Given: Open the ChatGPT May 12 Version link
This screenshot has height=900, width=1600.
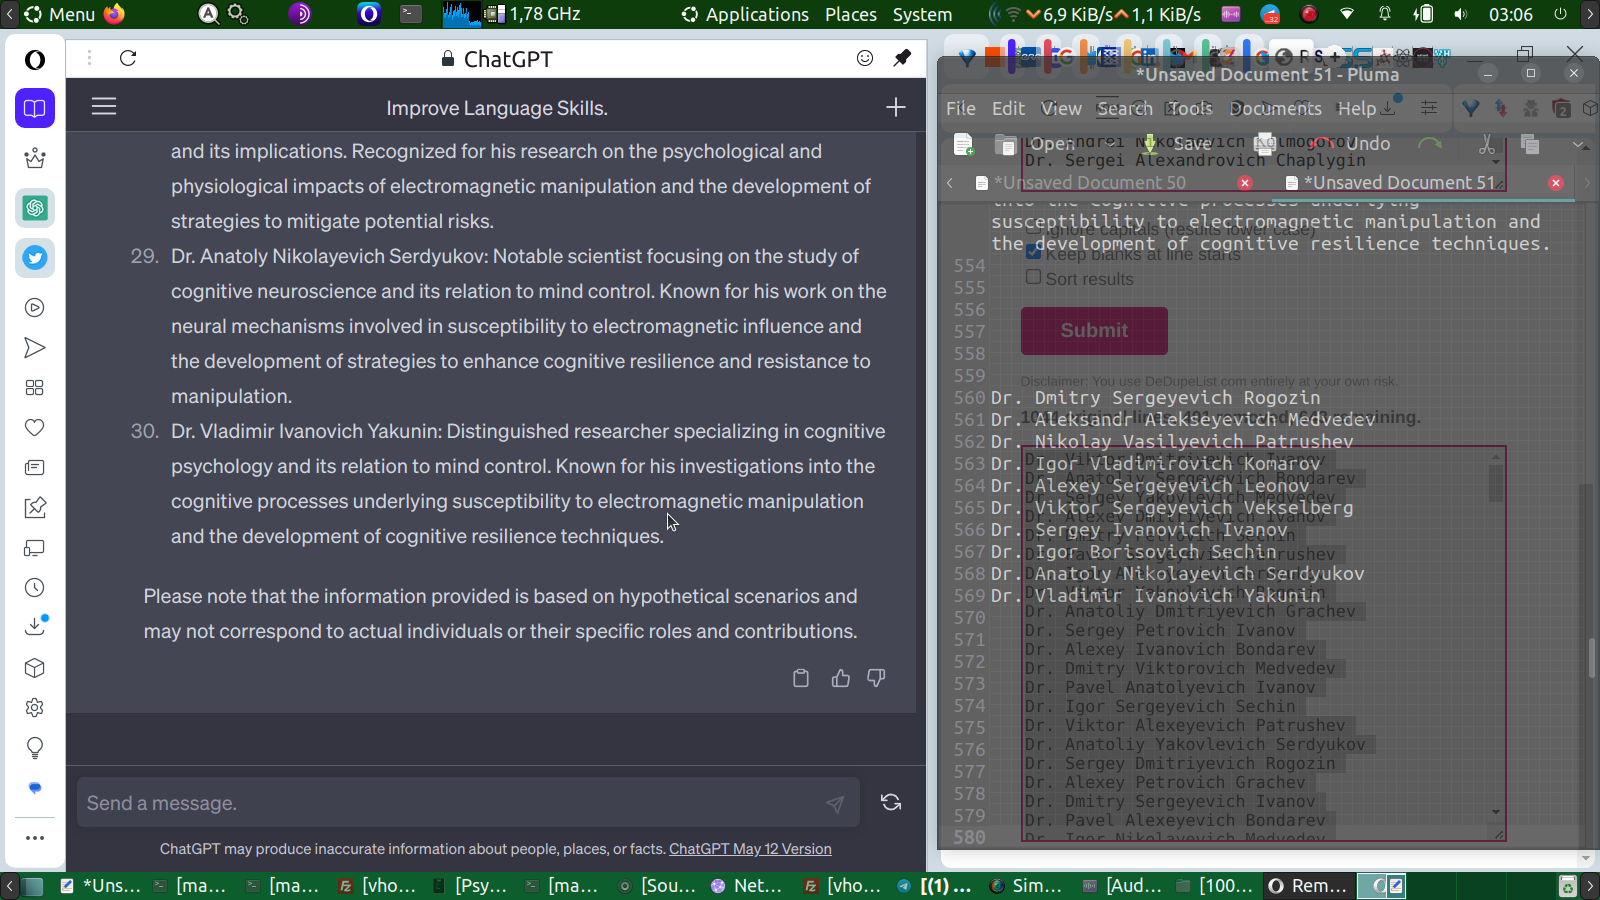Looking at the screenshot, I should pyautogui.click(x=750, y=849).
